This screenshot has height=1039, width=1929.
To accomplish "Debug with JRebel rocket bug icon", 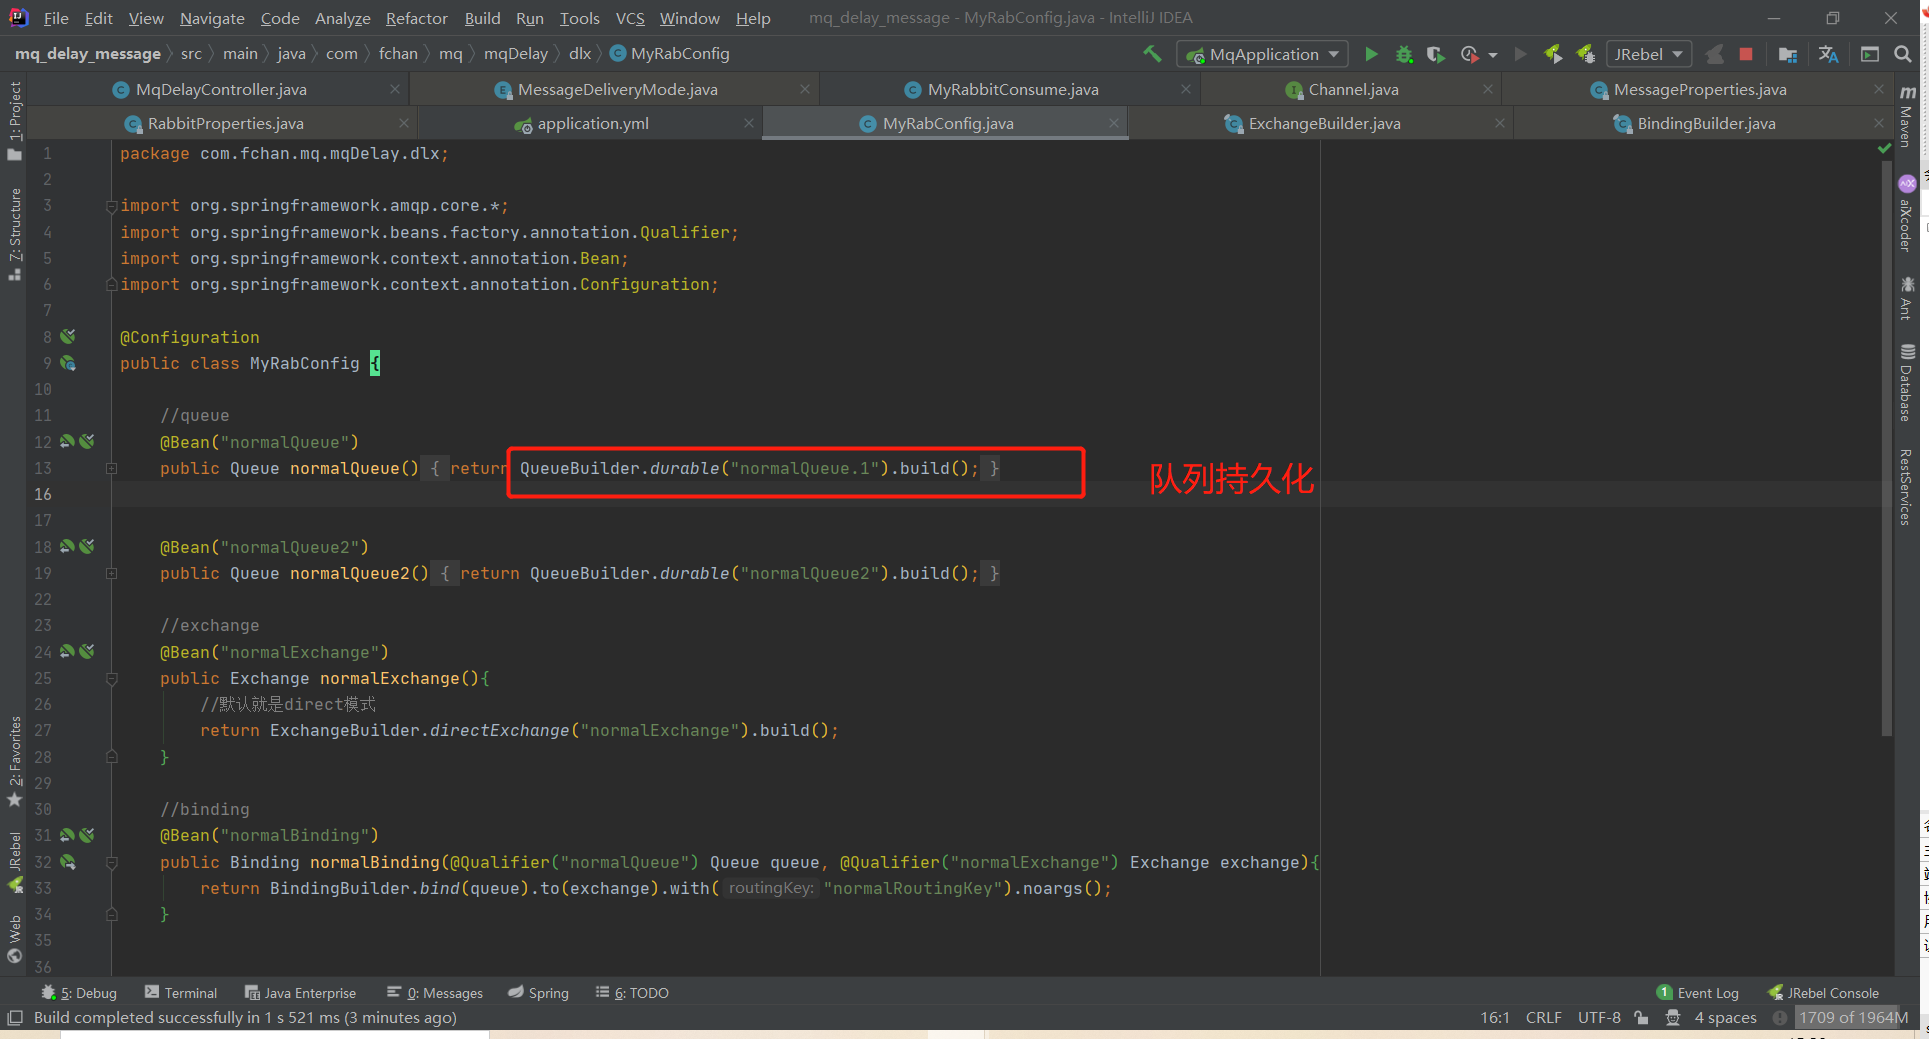I will [1585, 54].
